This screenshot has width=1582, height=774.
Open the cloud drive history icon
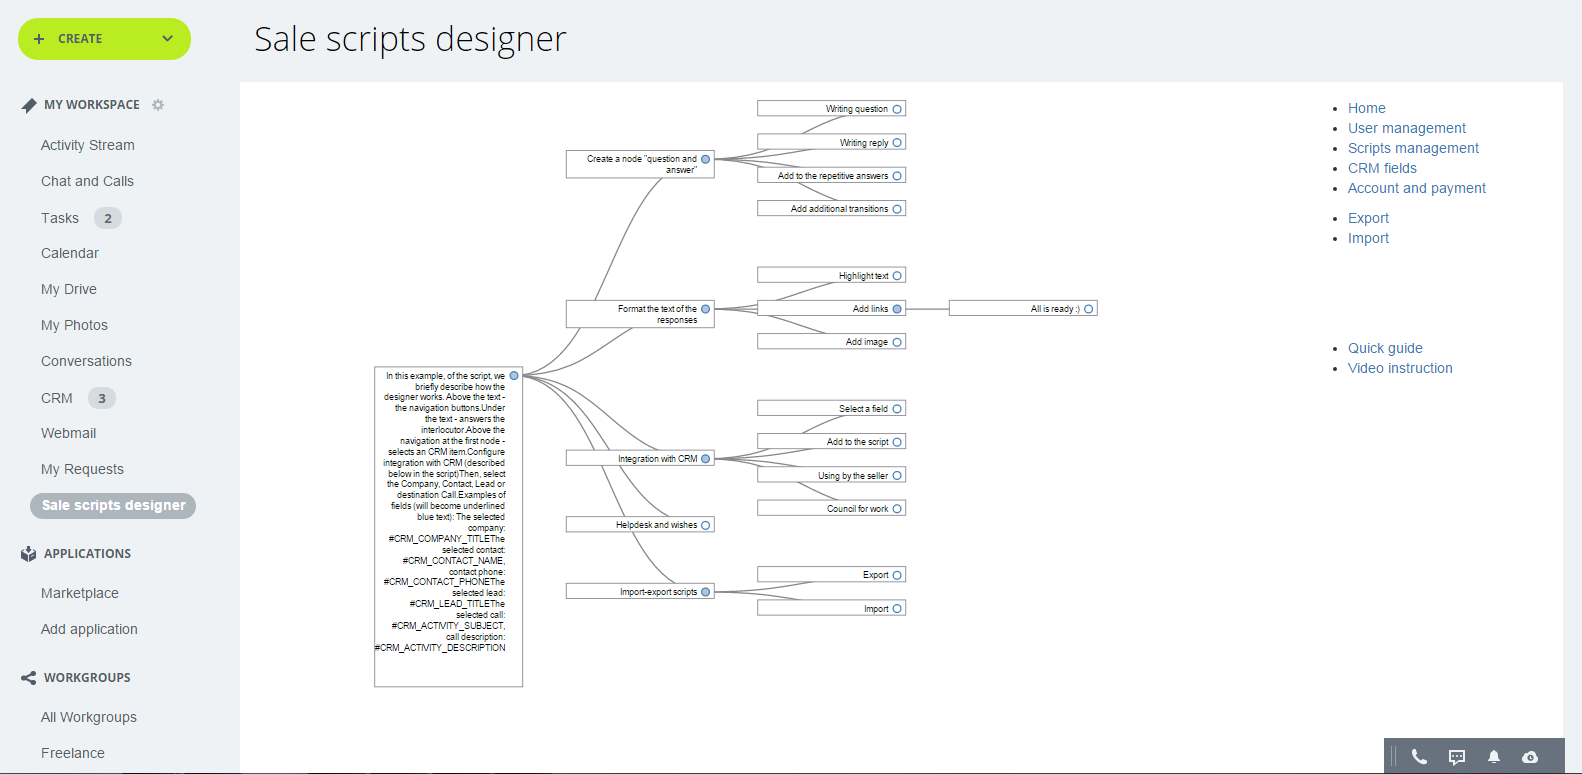point(1530,757)
